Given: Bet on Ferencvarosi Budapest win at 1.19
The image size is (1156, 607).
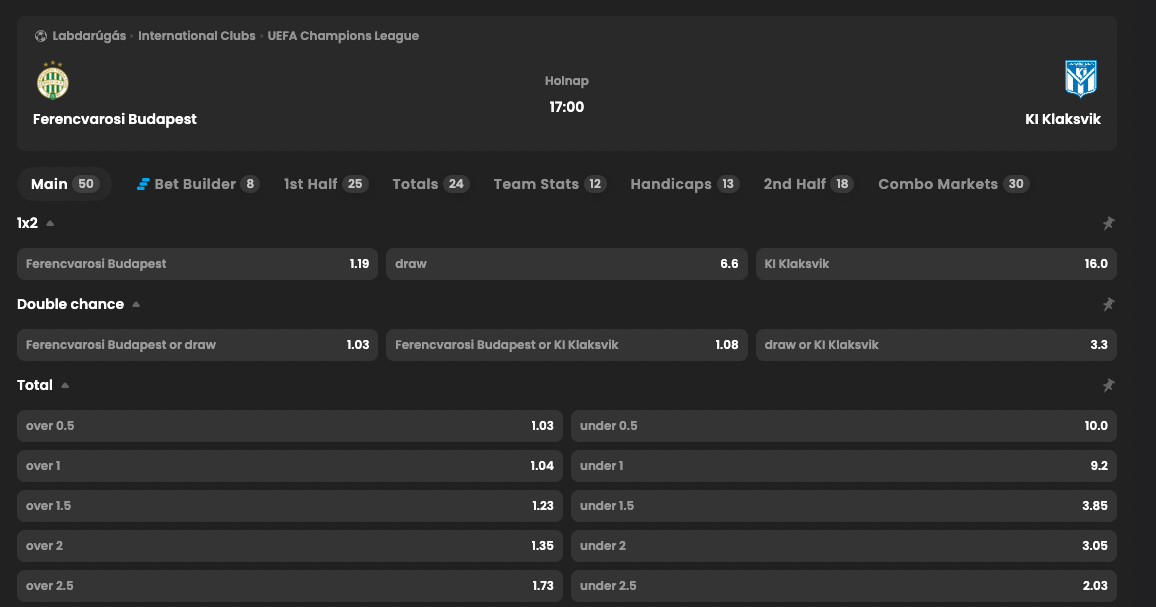Looking at the screenshot, I should (x=198, y=264).
